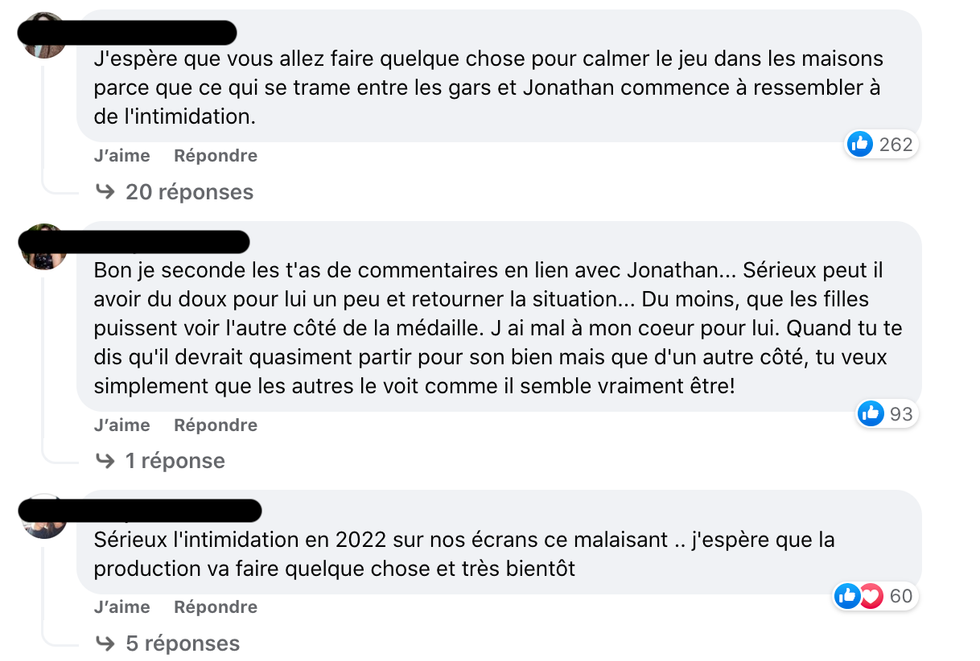Click the blue like icon next to 60
Screen dimensions: 980x661
point(848,595)
